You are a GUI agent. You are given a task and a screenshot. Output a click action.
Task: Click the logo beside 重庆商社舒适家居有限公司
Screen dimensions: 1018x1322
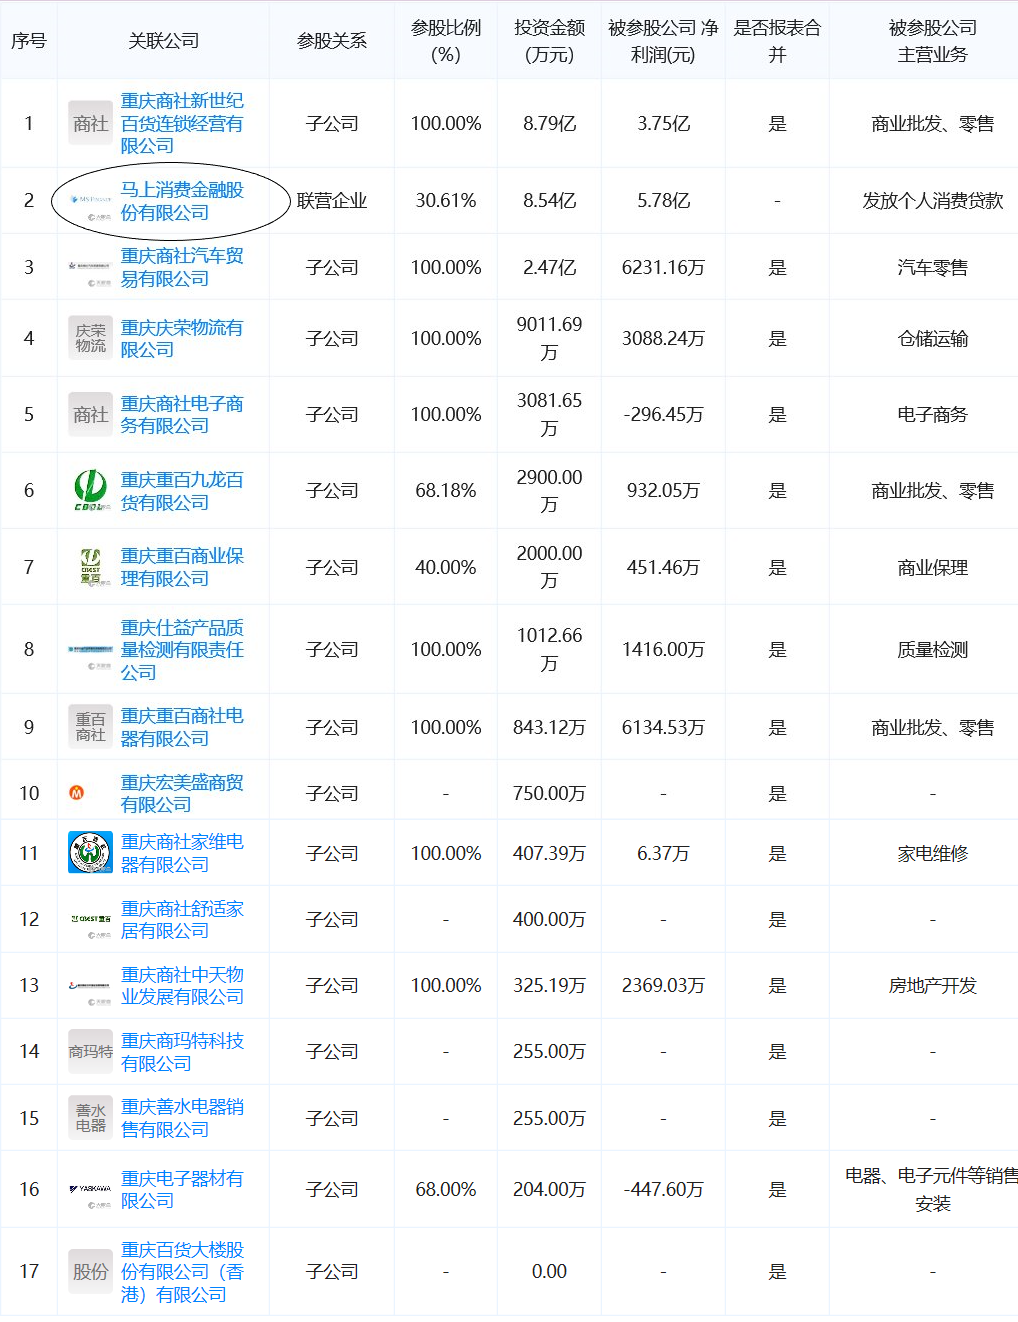pos(90,919)
